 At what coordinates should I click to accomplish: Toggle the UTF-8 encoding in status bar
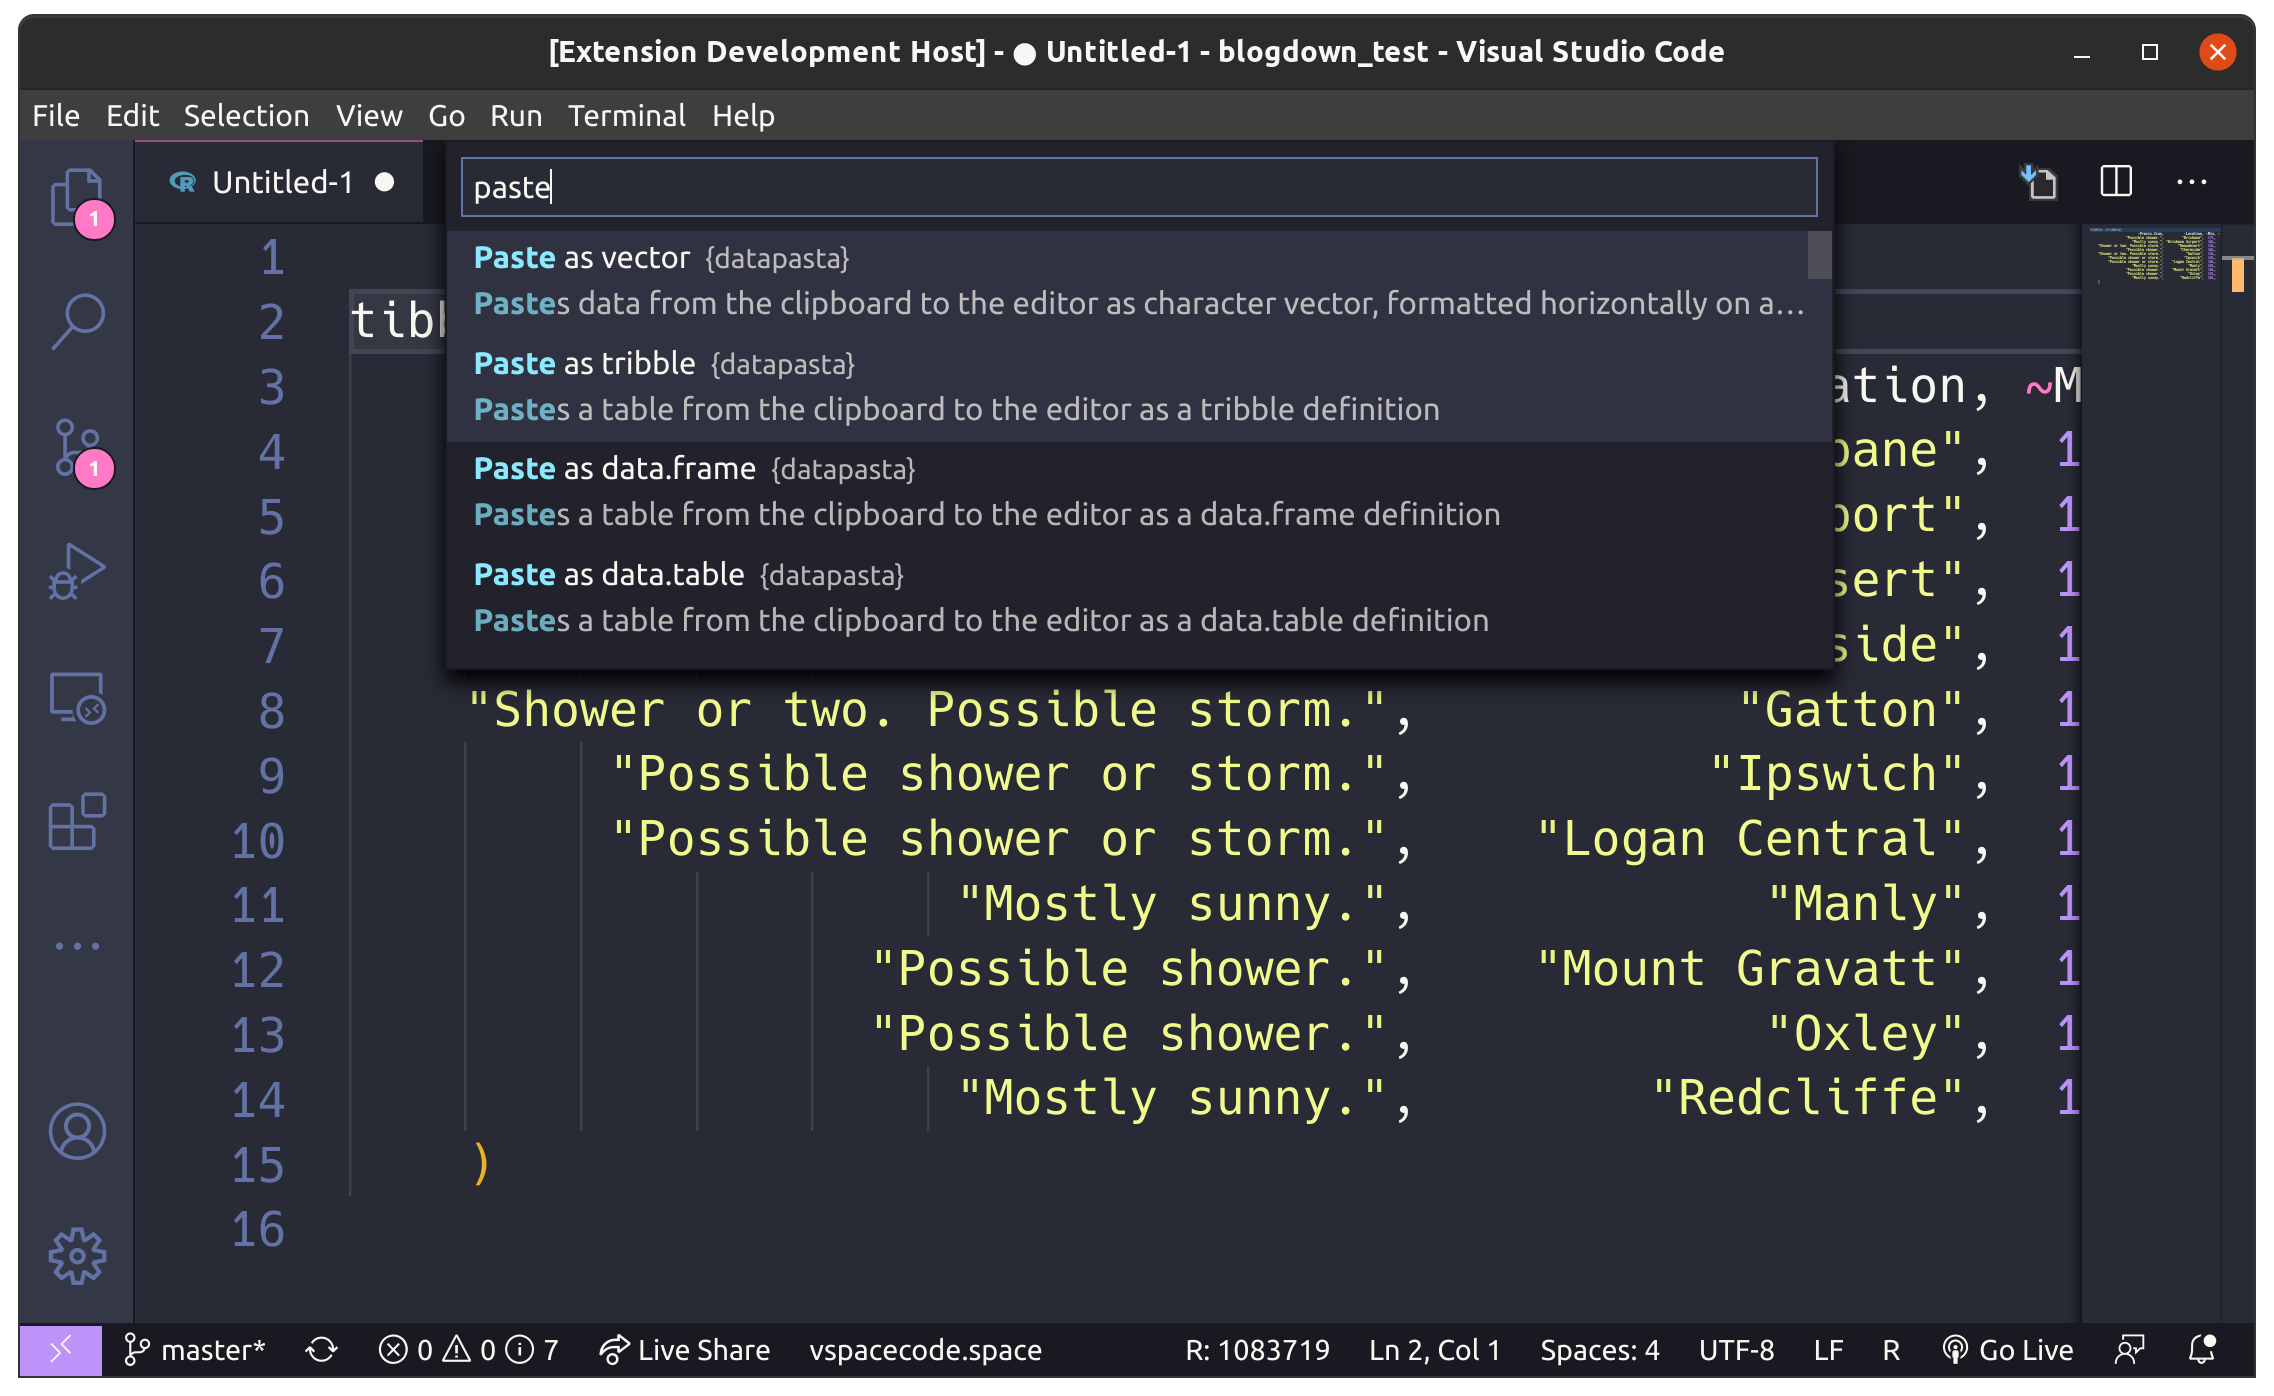pos(1735,1347)
